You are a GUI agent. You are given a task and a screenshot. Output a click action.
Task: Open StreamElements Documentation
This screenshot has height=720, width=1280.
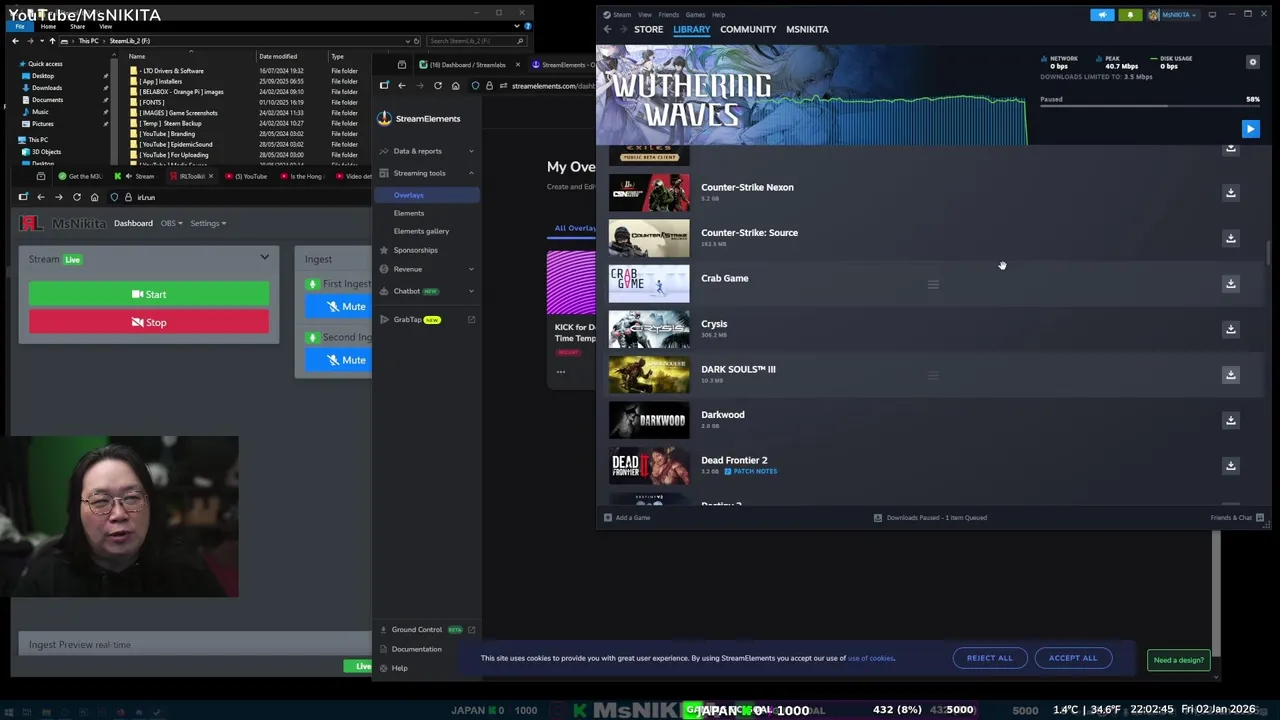pyautogui.click(x=416, y=649)
